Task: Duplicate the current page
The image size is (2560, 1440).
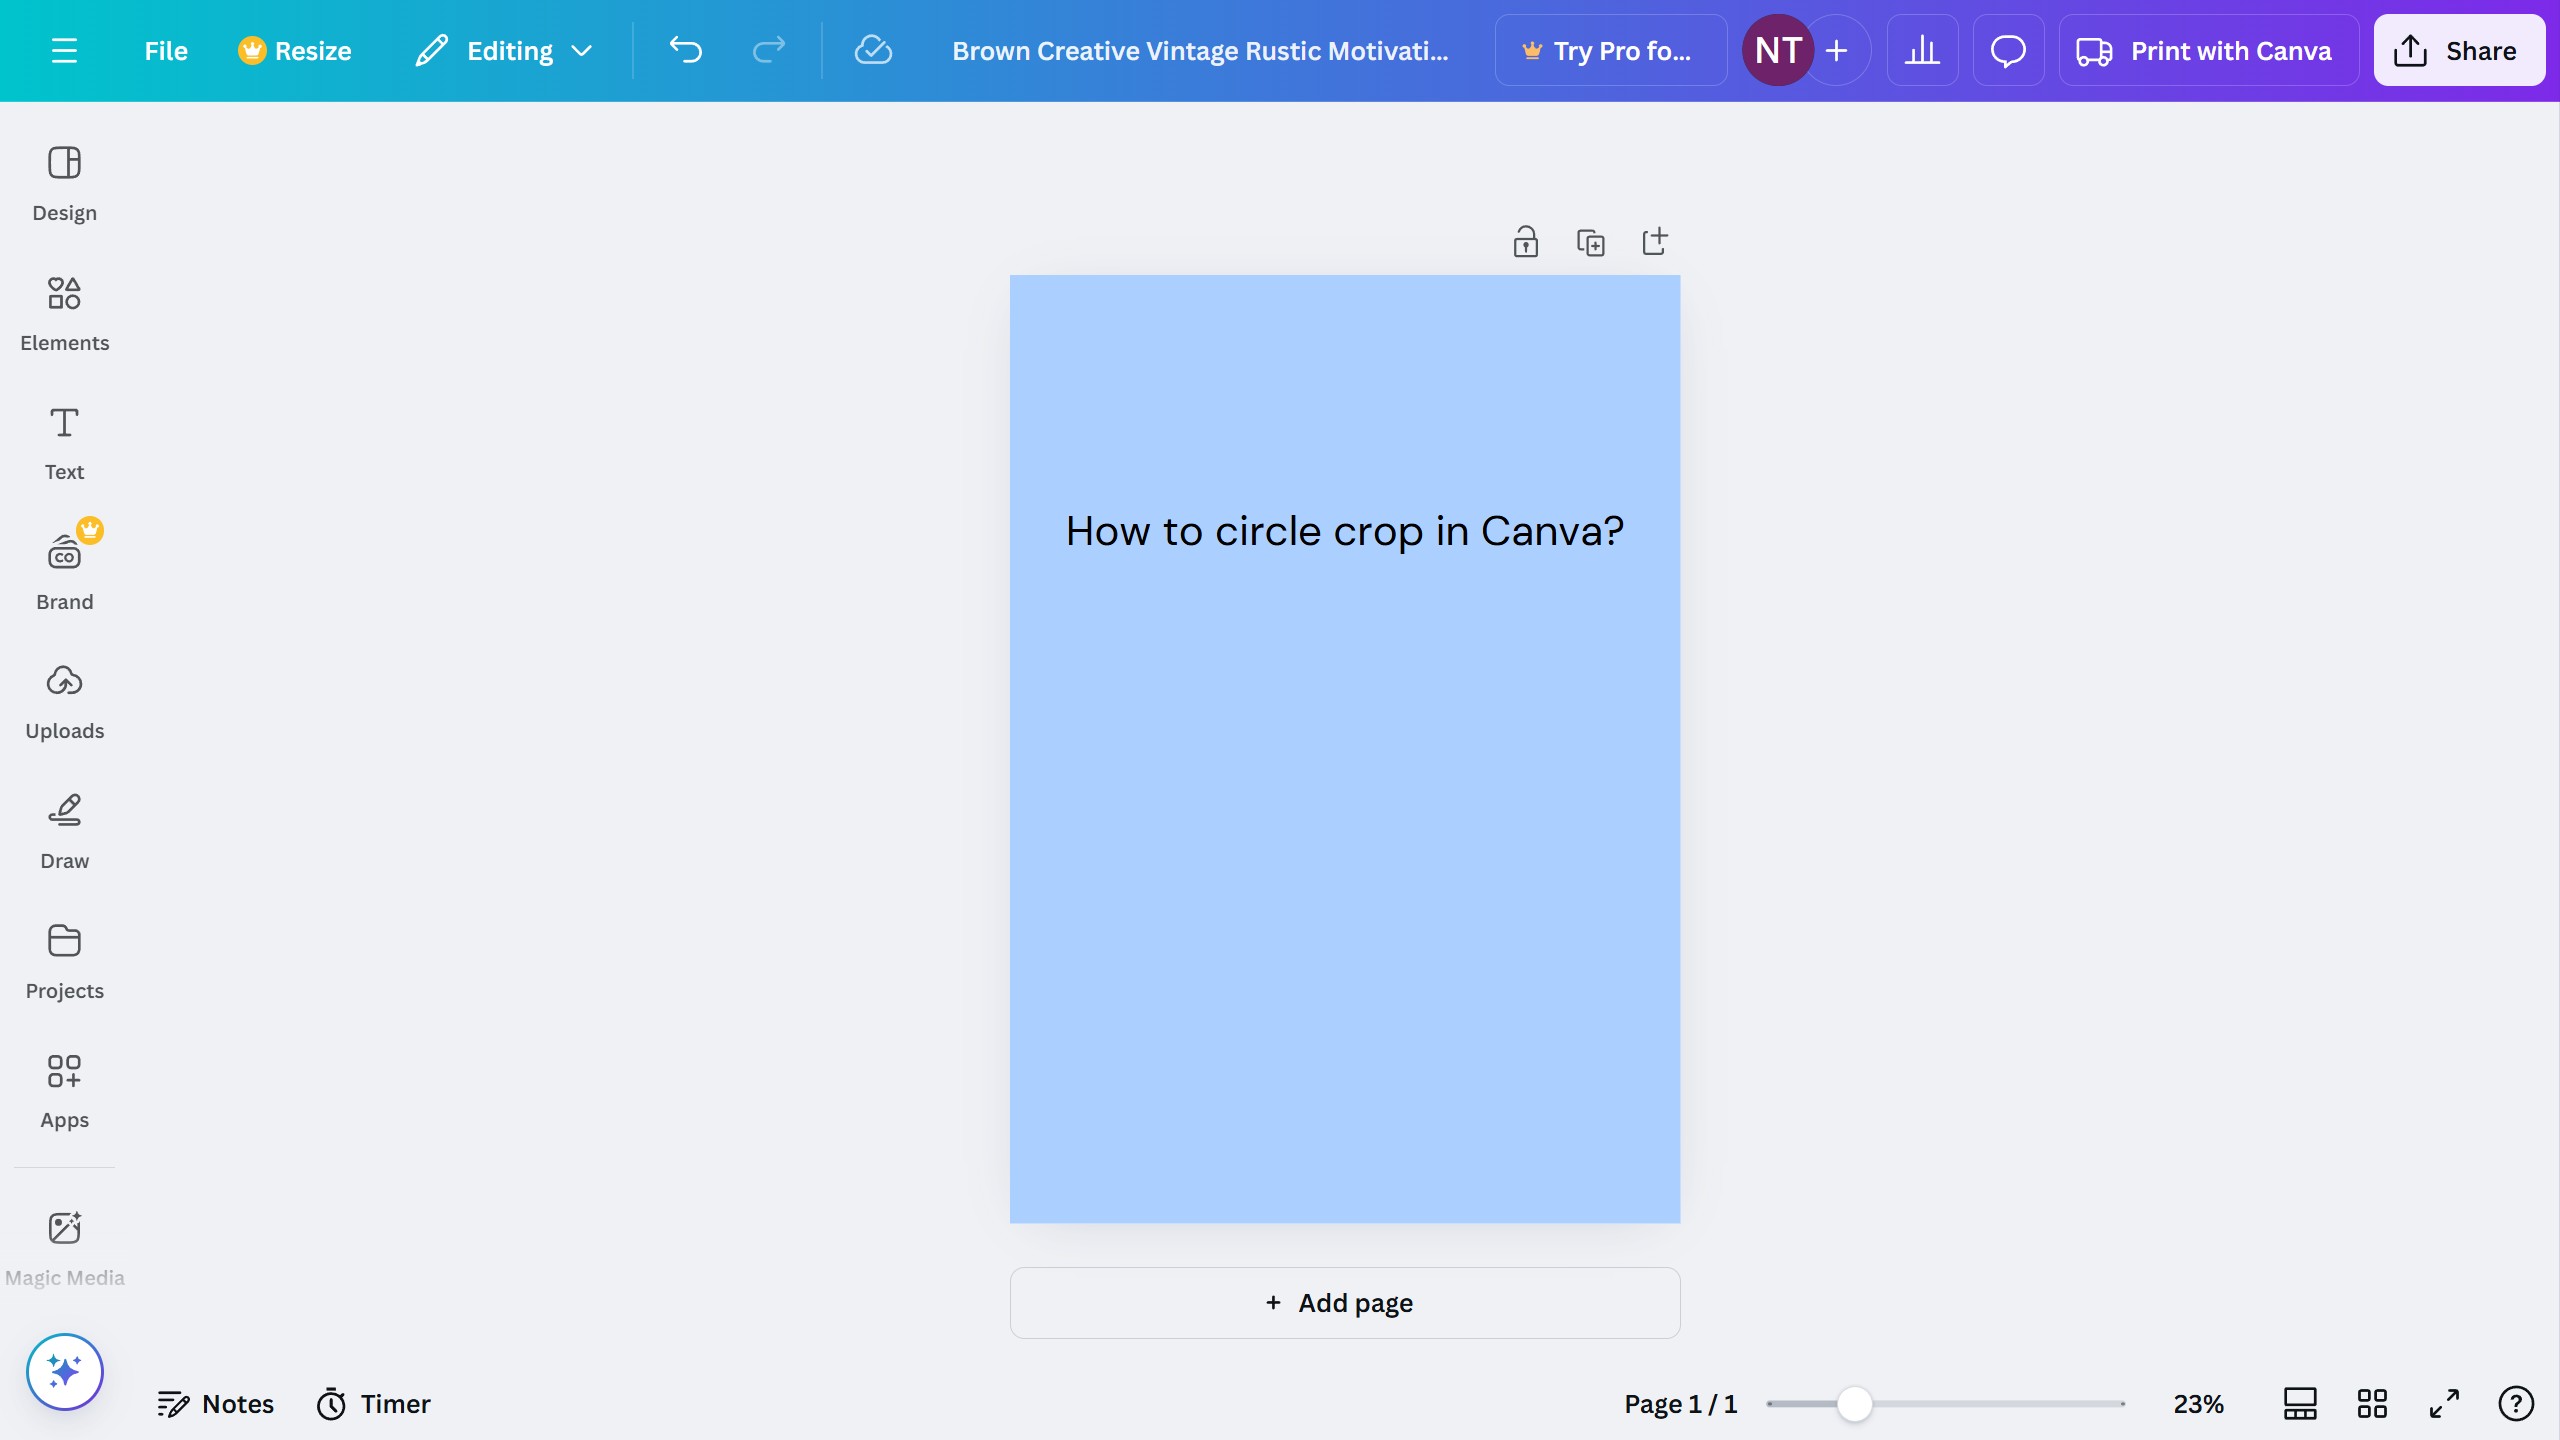Action: pos(1590,241)
